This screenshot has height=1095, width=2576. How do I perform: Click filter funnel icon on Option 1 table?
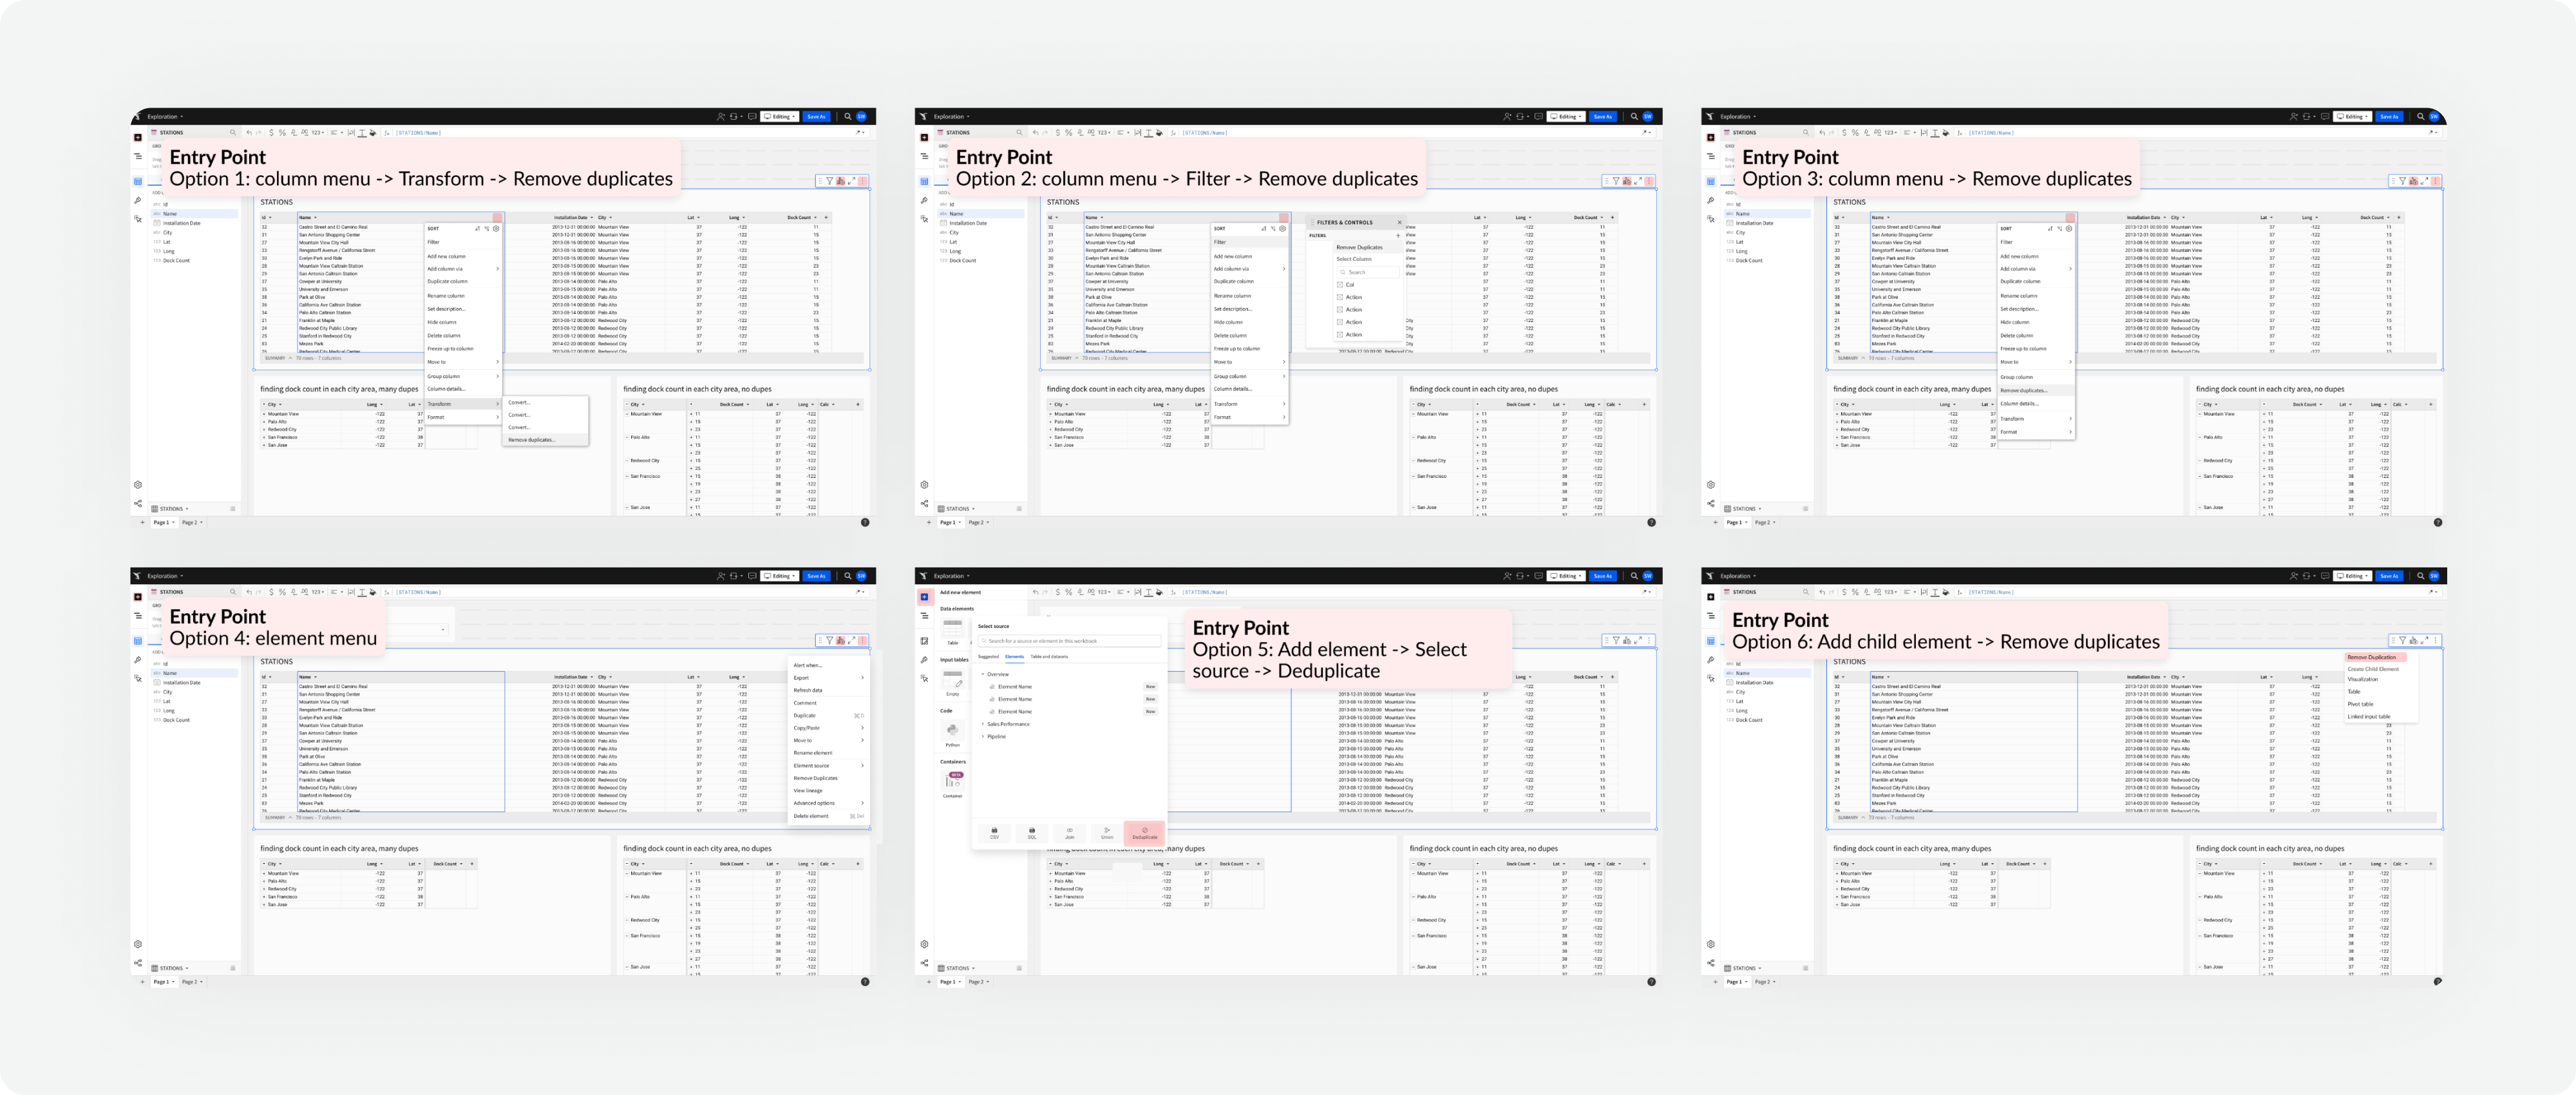829,181
